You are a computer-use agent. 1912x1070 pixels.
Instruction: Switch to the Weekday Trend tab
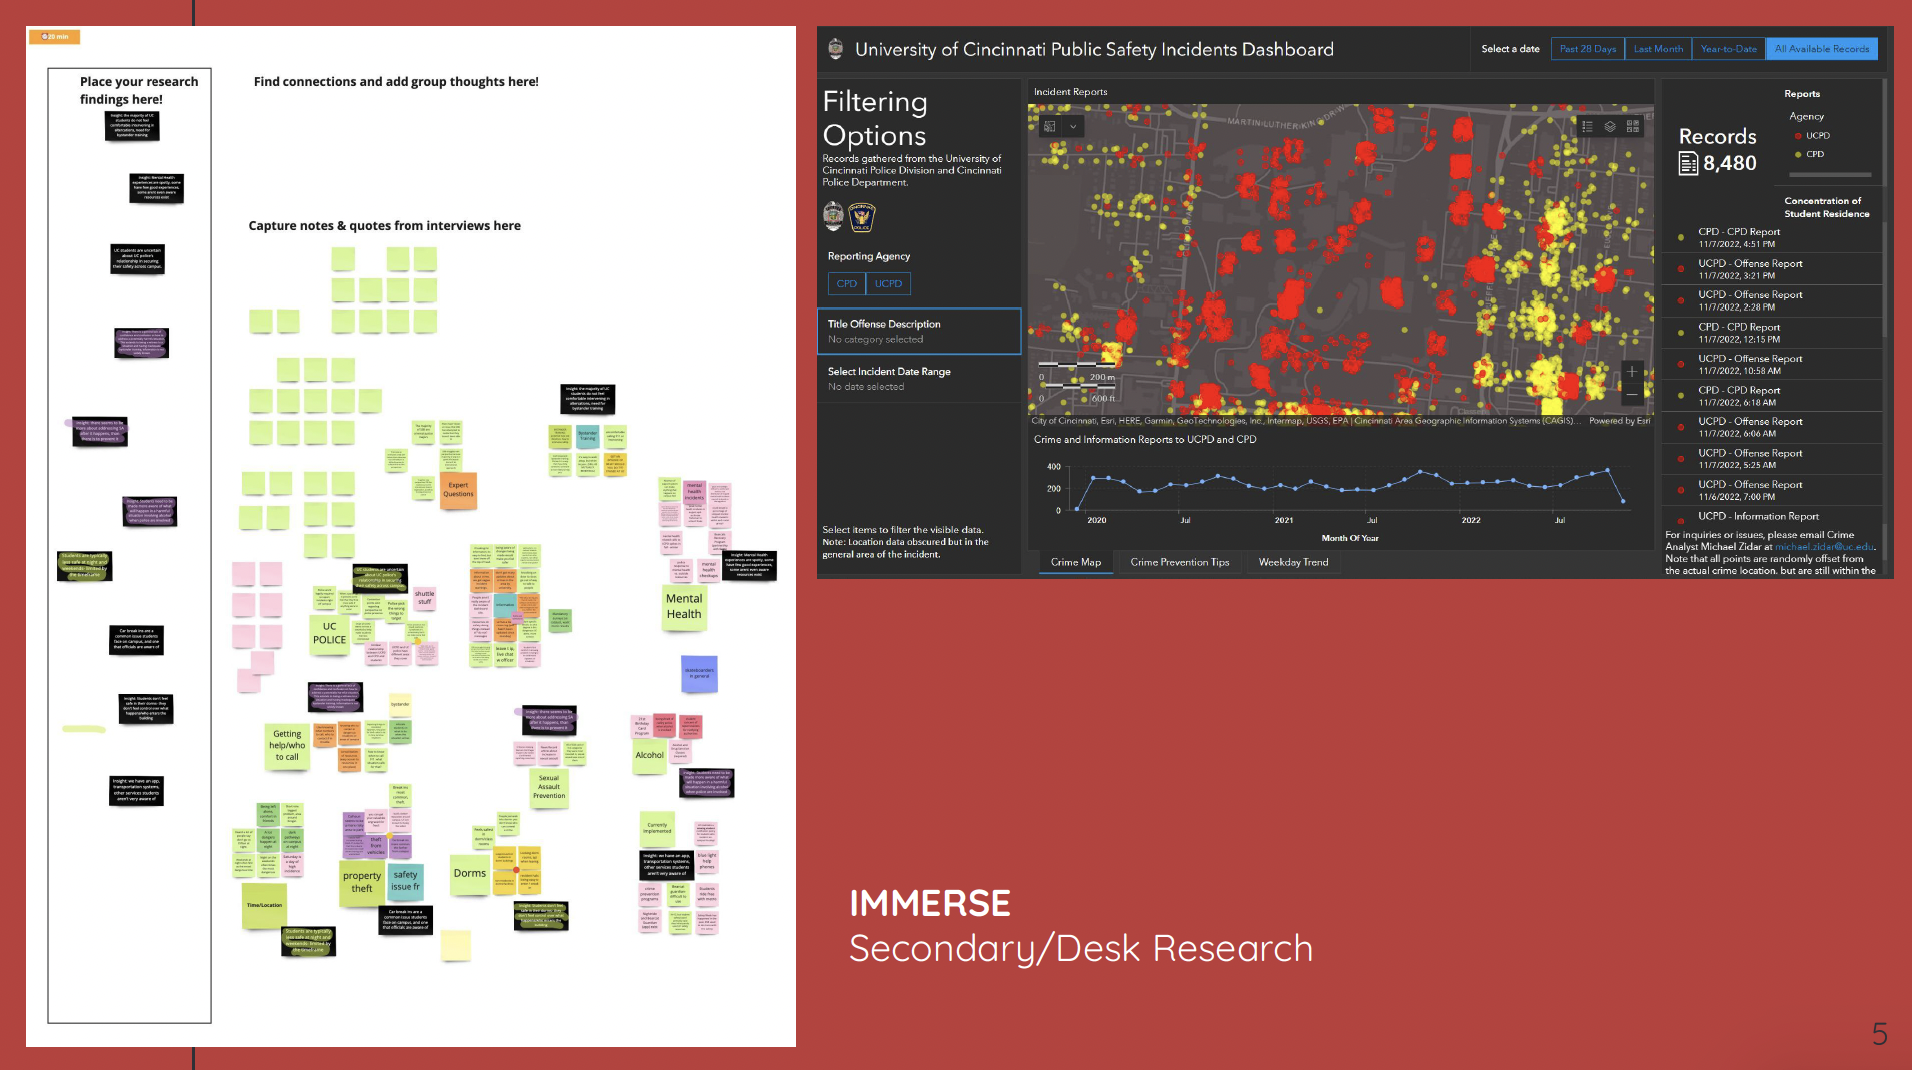1293,562
